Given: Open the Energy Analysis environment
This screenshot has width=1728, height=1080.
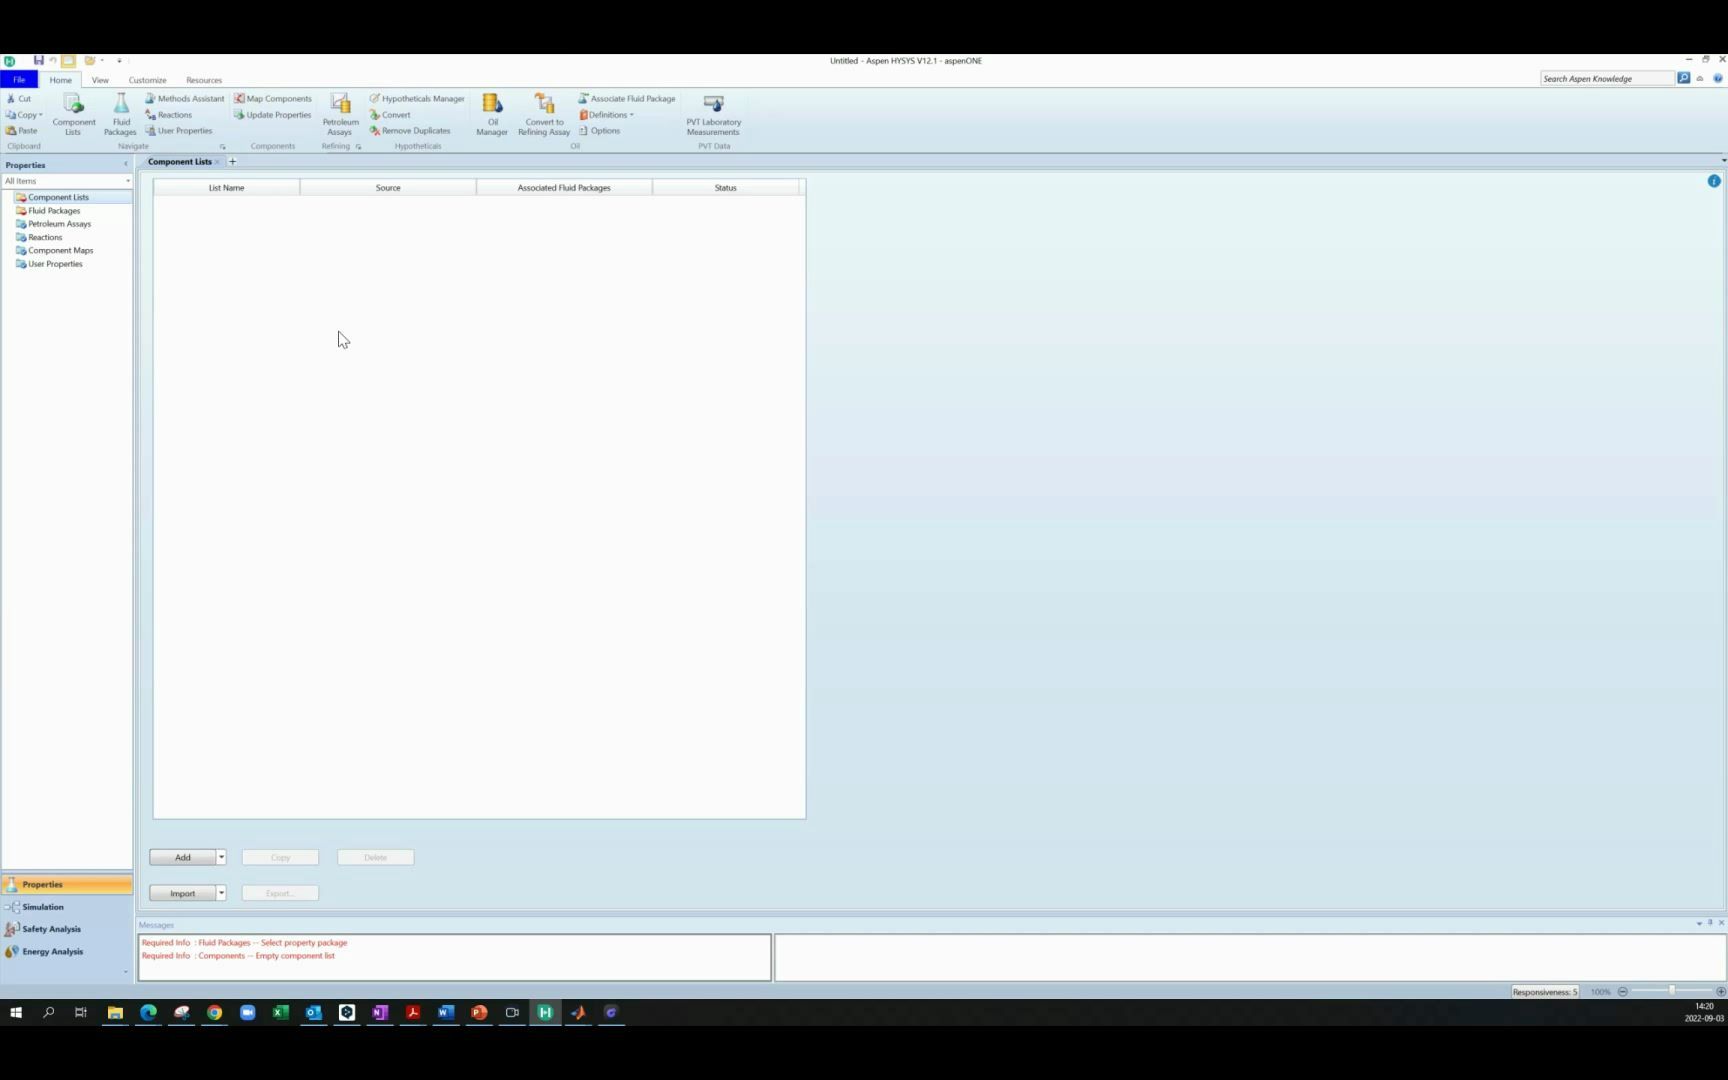Looking at the screenshot, I should click(52, 951).
